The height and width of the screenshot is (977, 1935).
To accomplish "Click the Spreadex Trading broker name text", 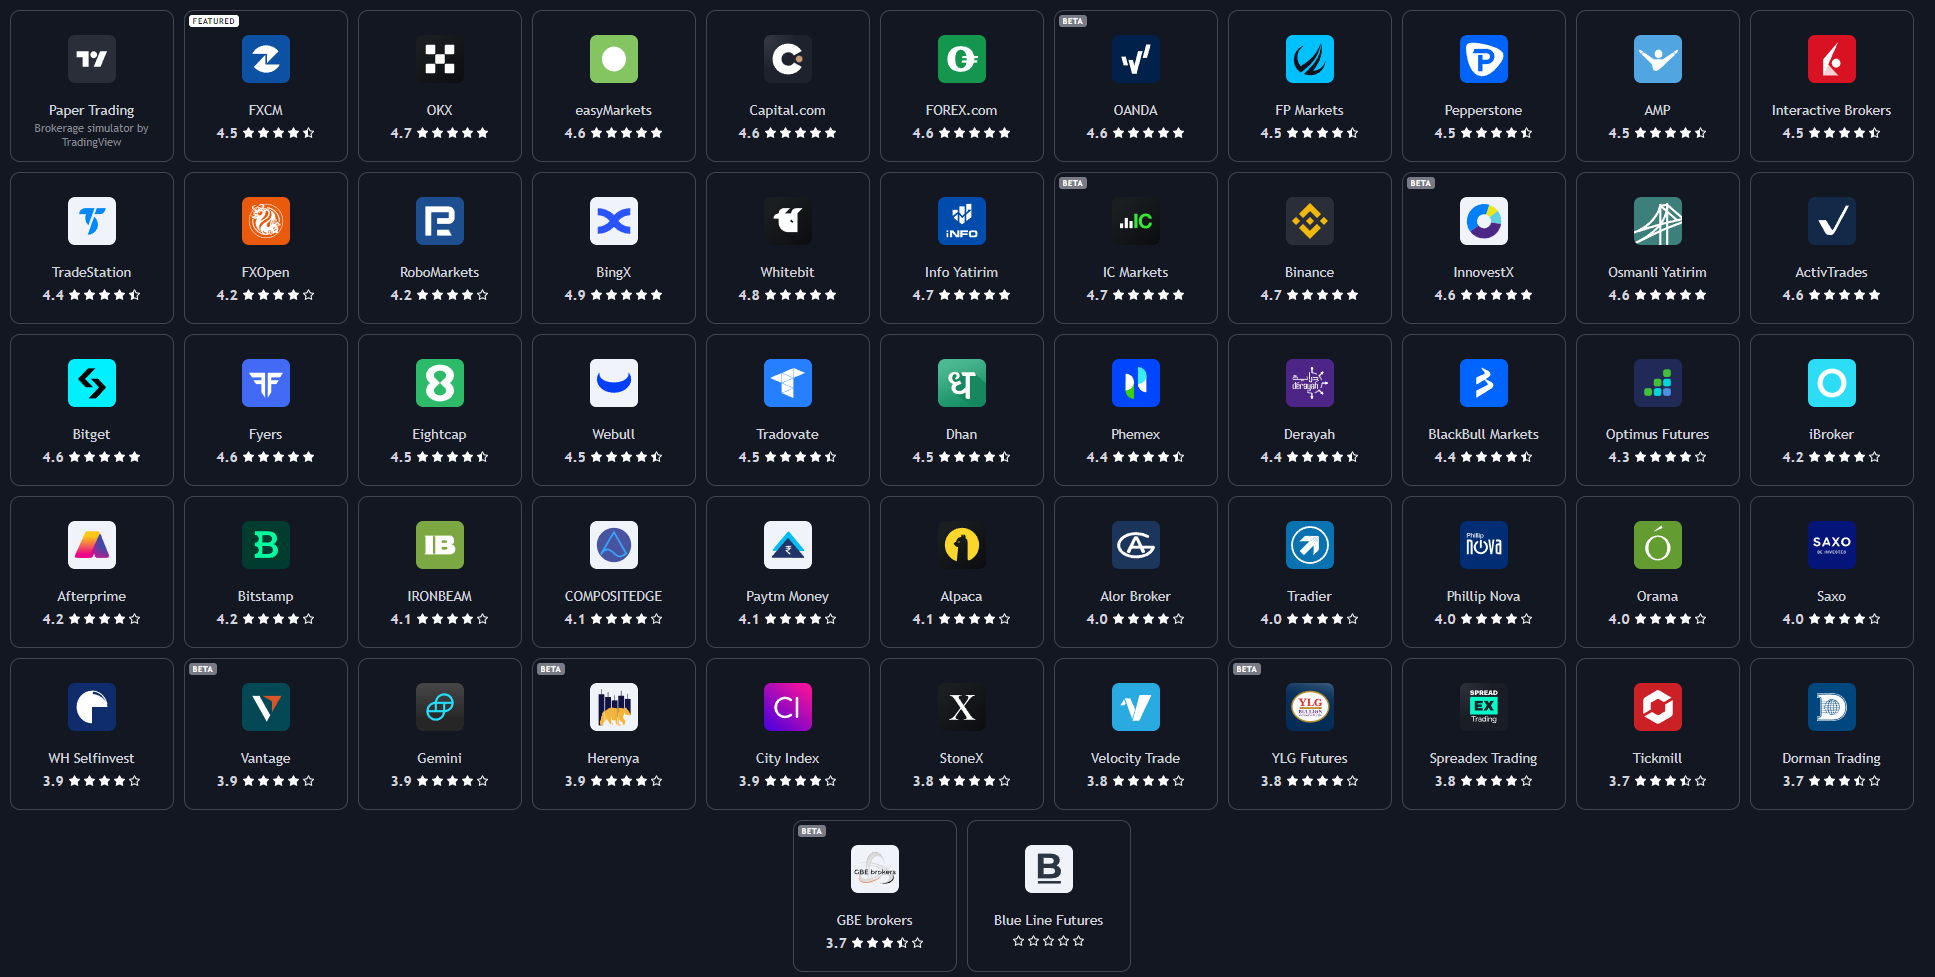I will click(1484, 759).
